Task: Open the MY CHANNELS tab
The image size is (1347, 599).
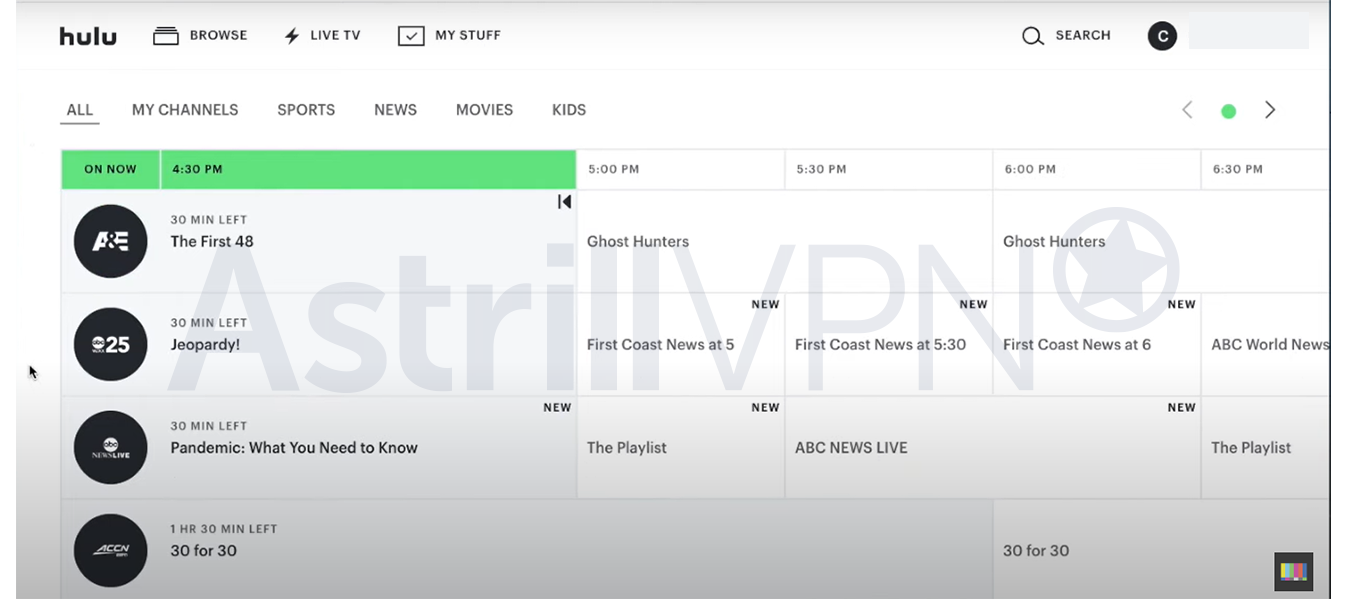Action: (185, 110)
